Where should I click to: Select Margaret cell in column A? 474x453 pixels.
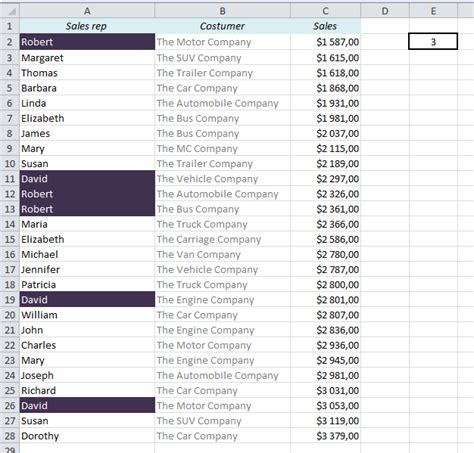click(87, 58)
